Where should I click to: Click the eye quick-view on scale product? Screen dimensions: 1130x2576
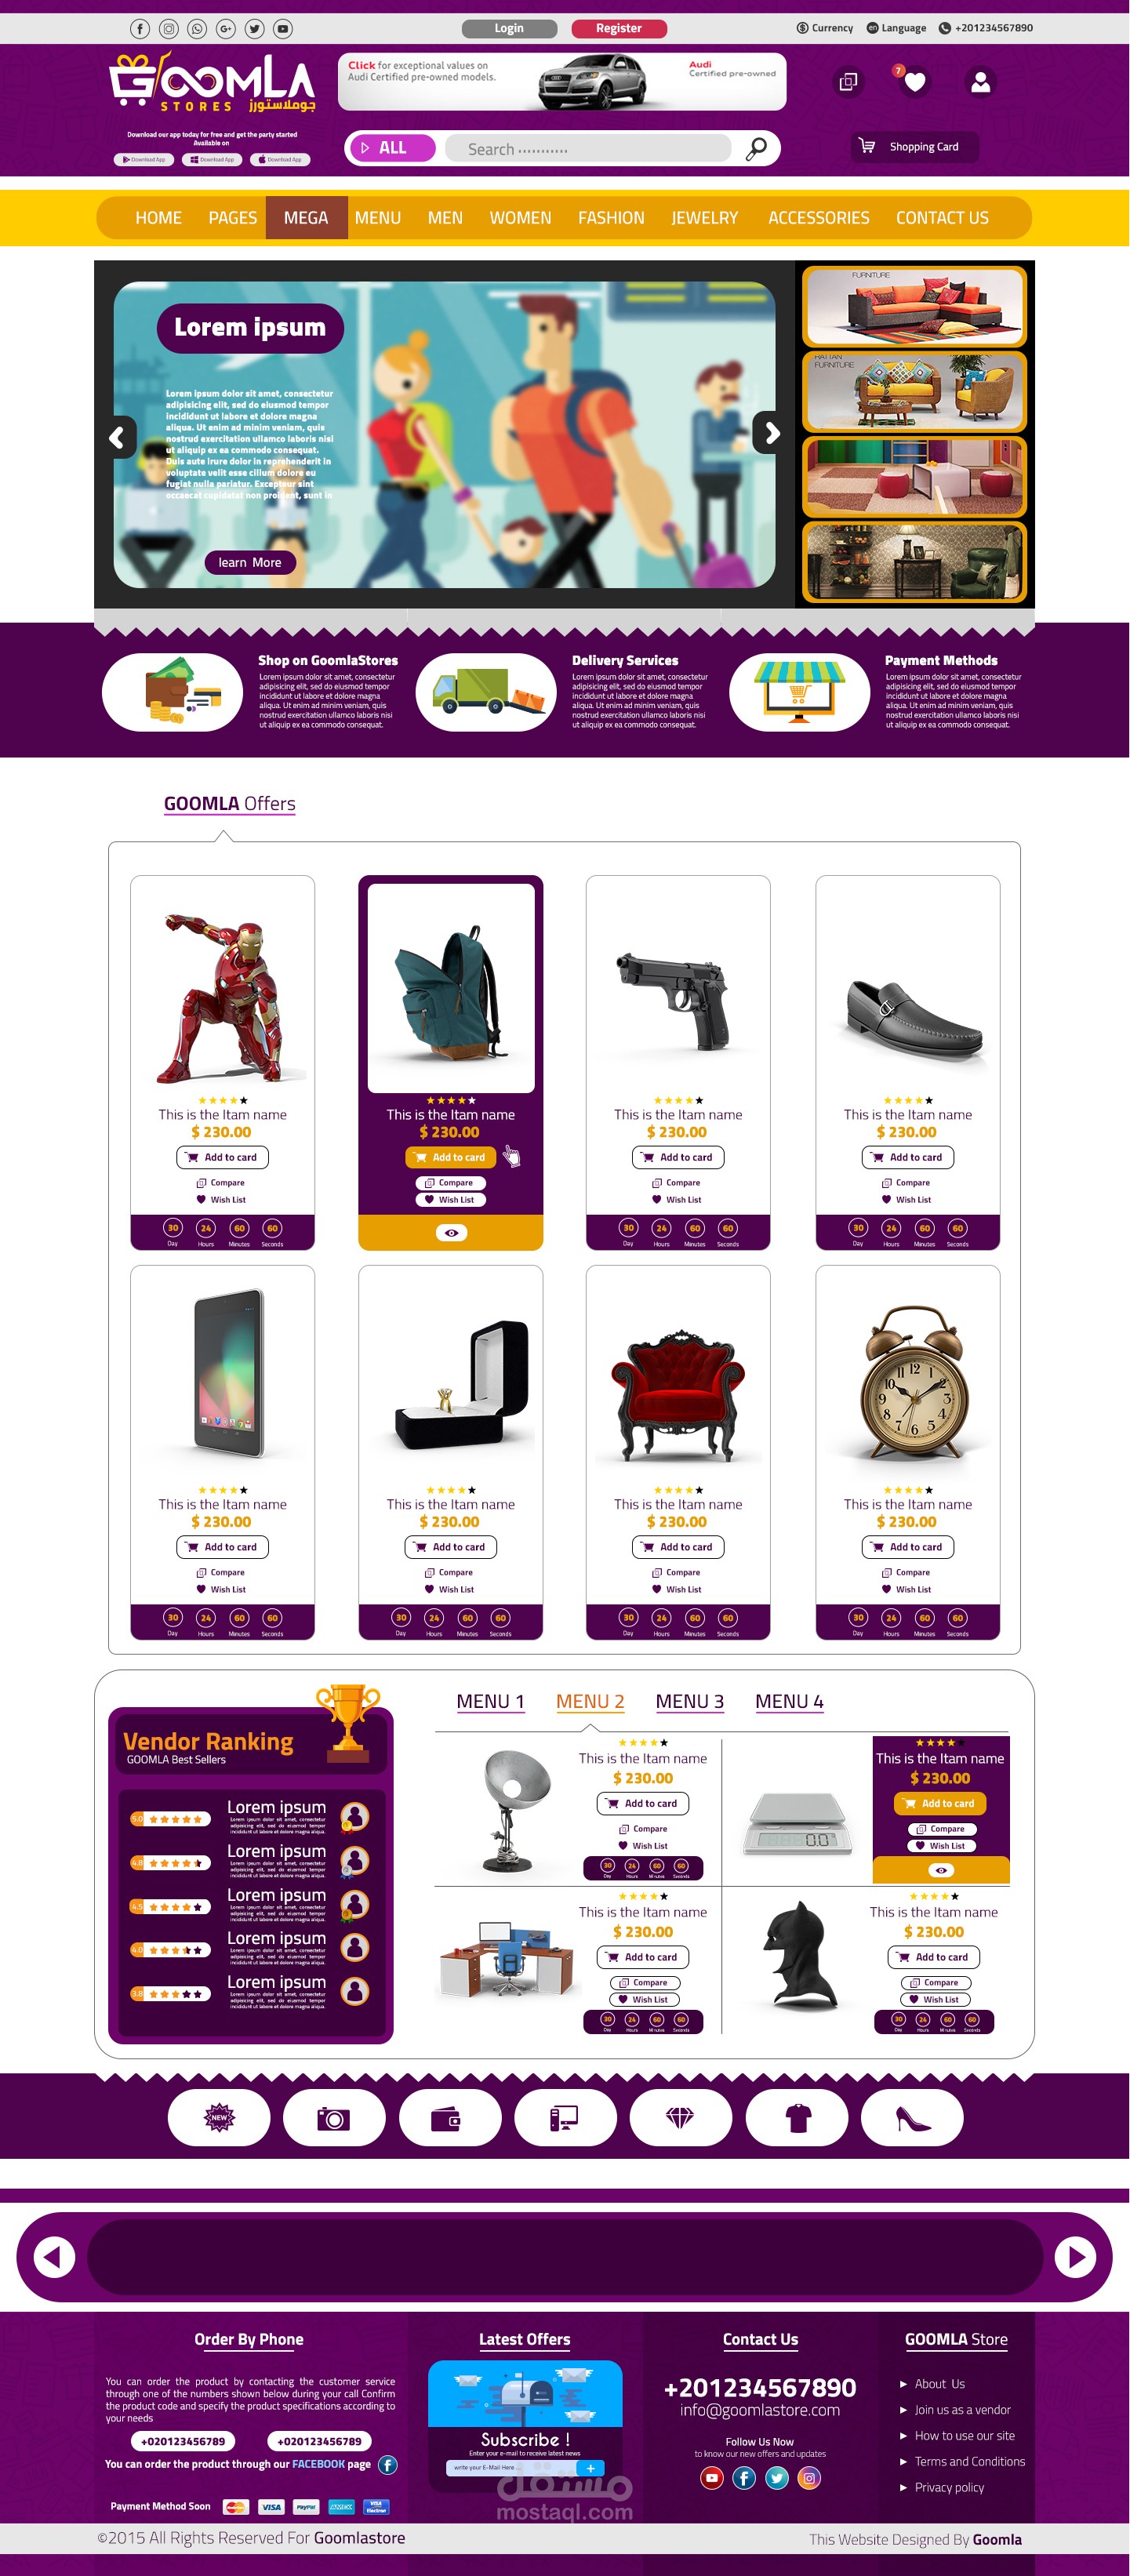(x=941, y=1870)
